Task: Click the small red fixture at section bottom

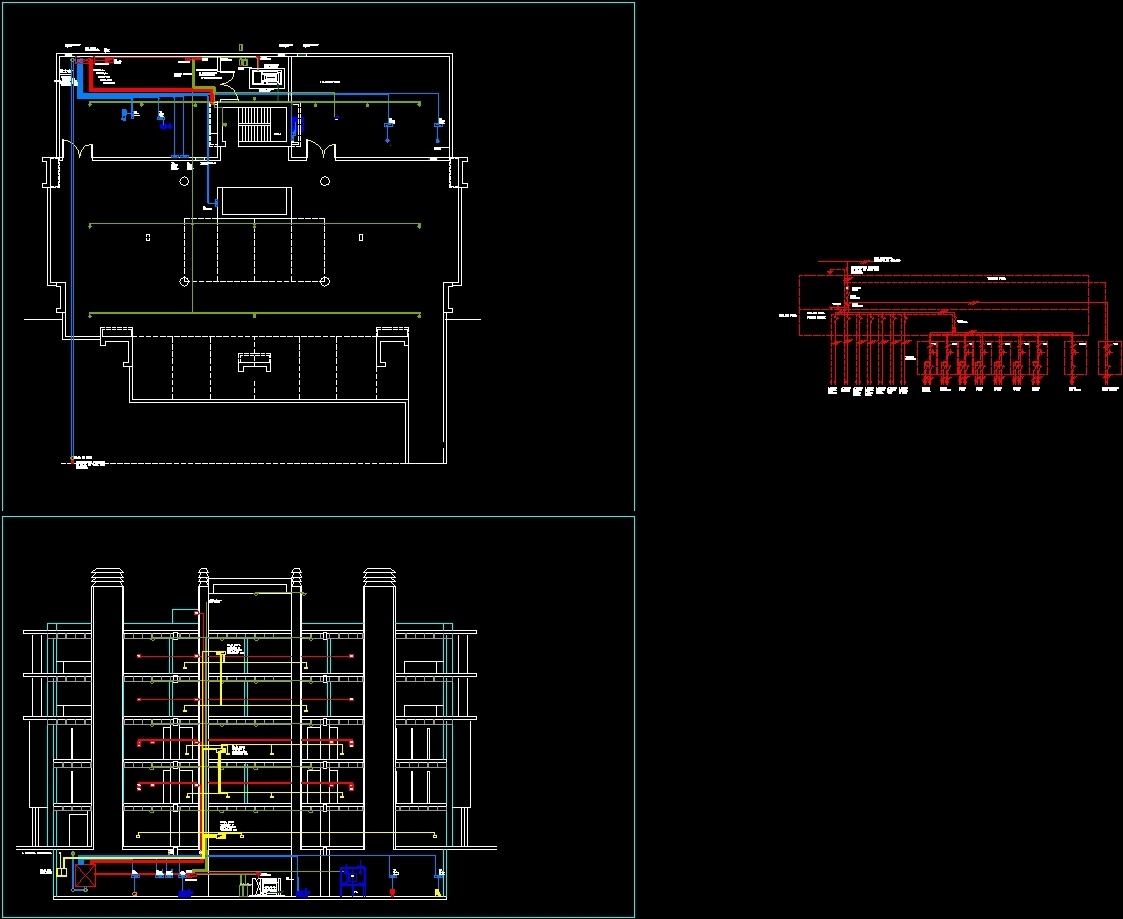Action: pos(391,892)
